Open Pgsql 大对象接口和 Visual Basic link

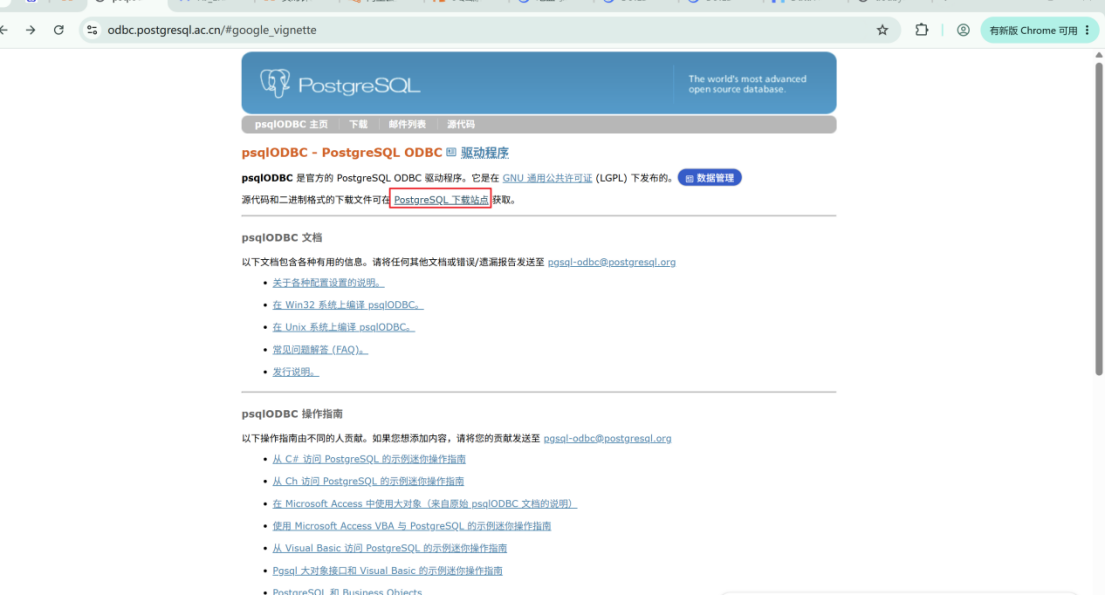tap(387, 571)
